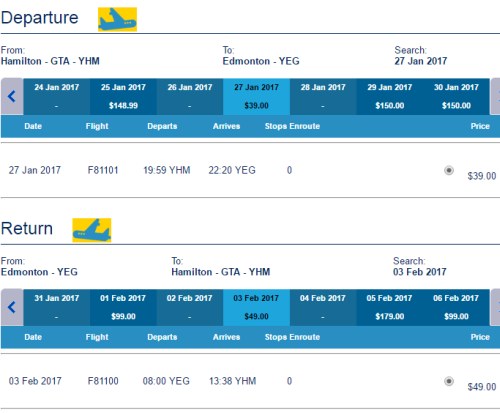
Task: Click the return airplane landing icon
Action: (x=92, y=230)
